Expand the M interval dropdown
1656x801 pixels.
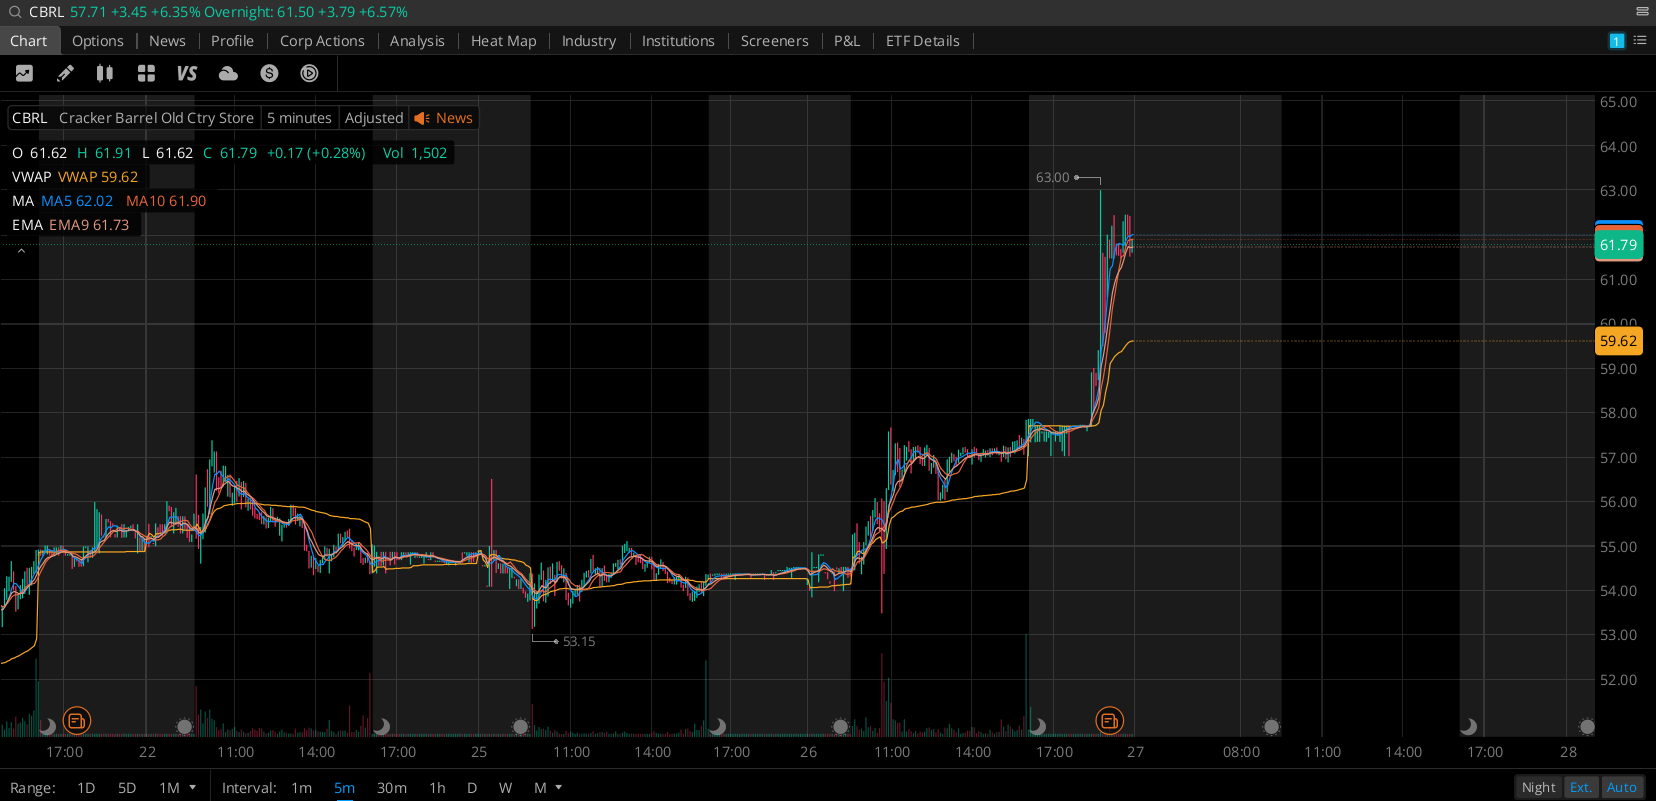[547, 787]
